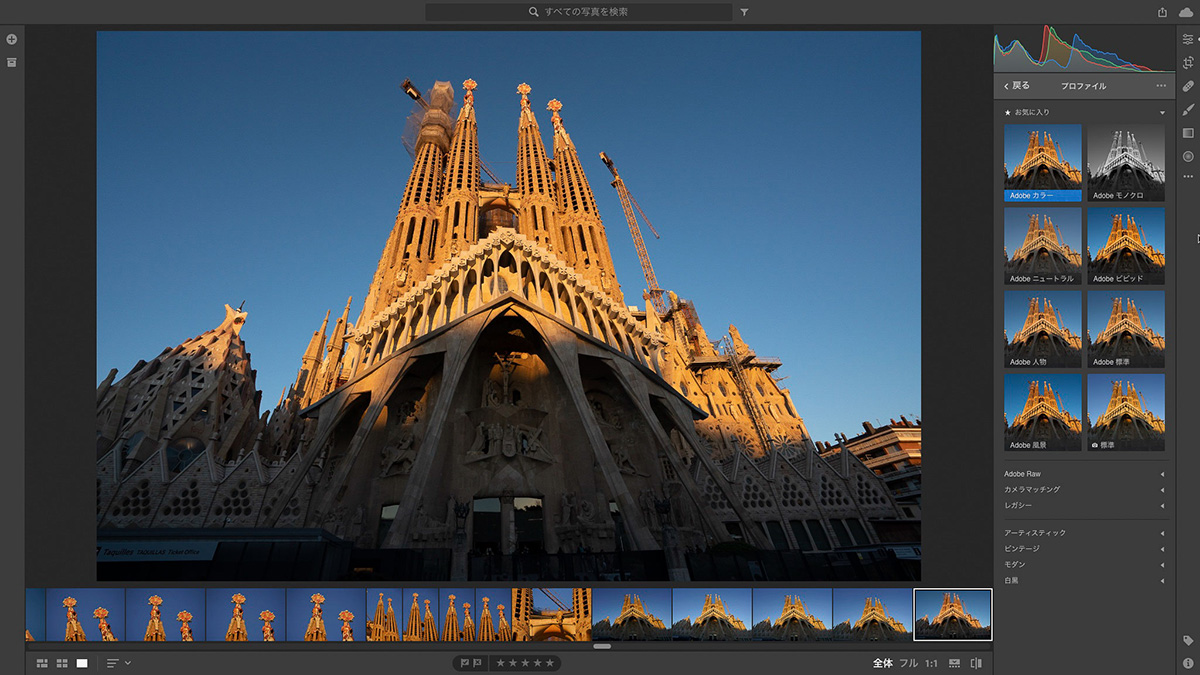Click the search all photos field
The image size is (1200, 675).
[x=592, y=12]
